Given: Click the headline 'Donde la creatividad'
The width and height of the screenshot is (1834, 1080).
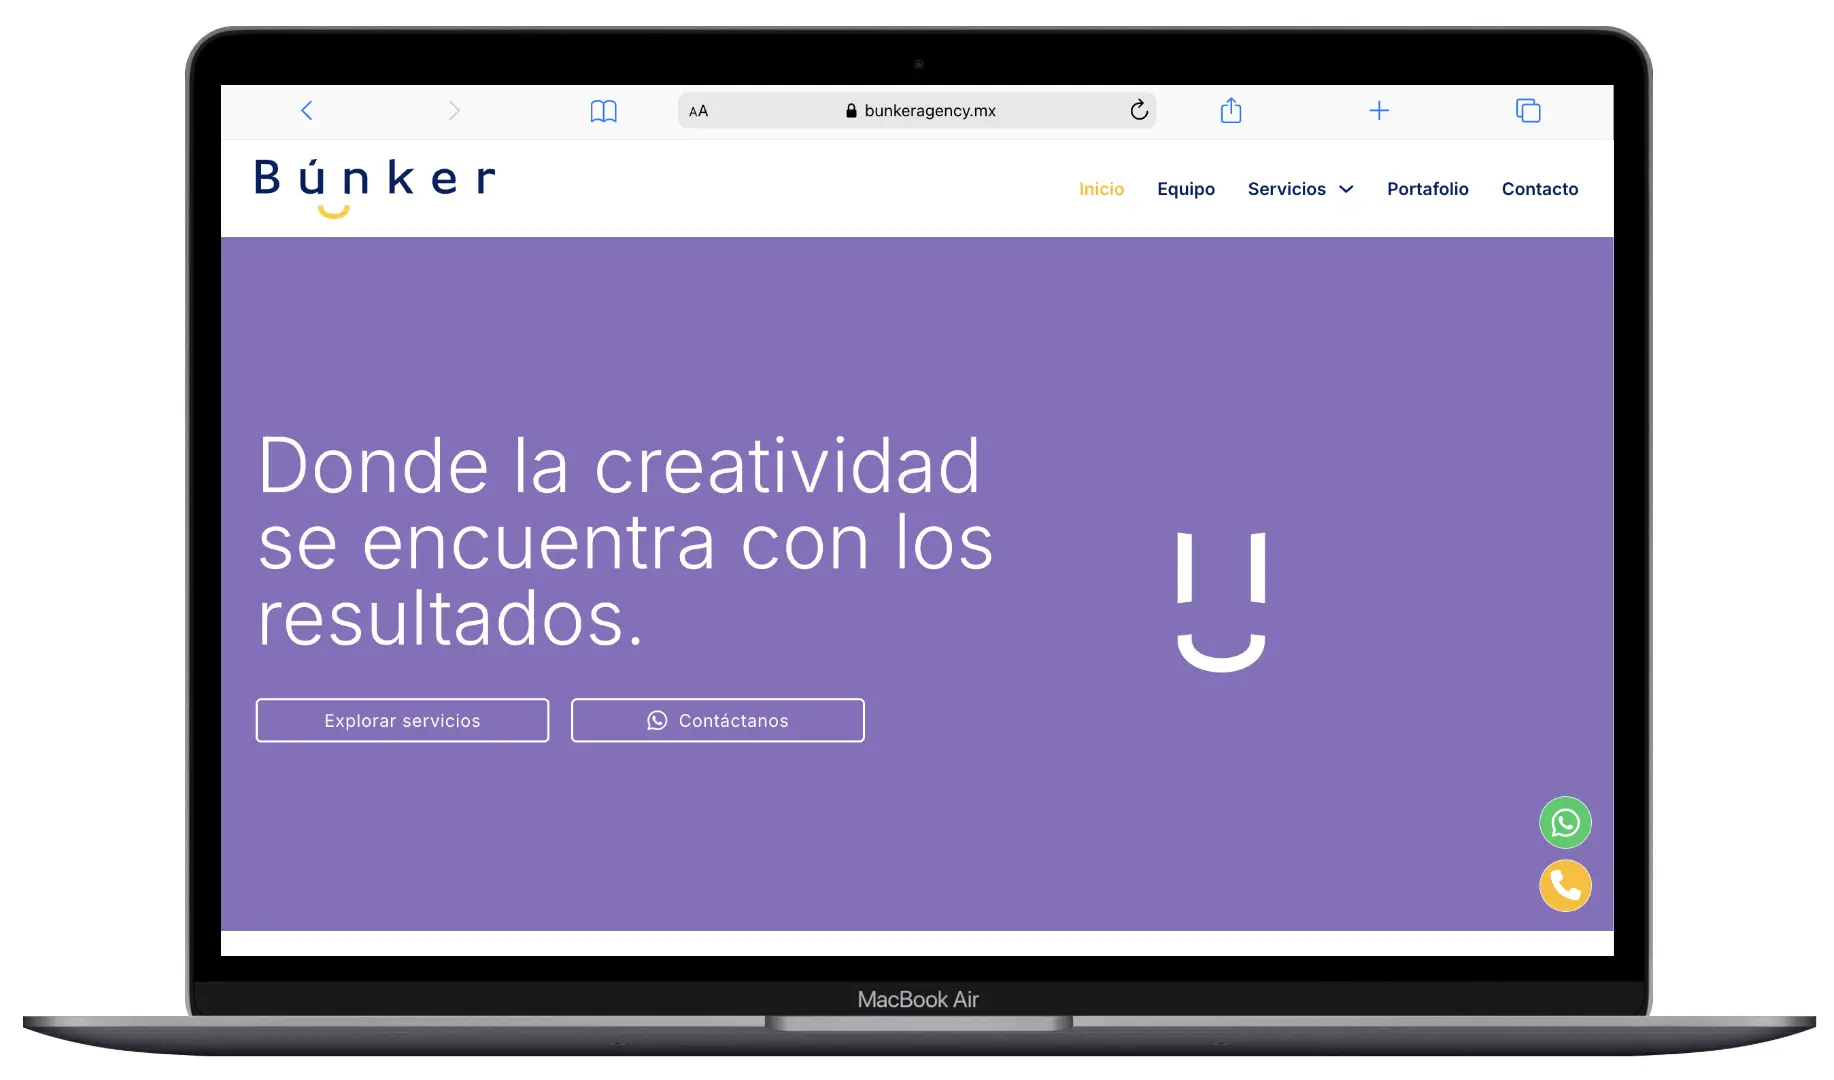Looking at the screenshot, I should tap(619, 466).
